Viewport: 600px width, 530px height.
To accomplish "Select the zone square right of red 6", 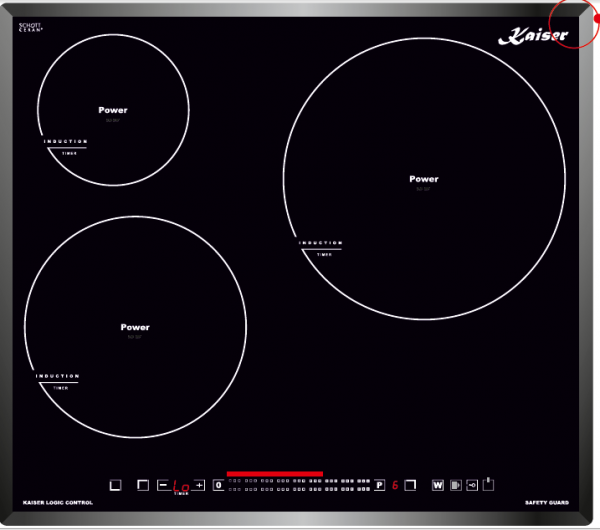I will 411,485.
